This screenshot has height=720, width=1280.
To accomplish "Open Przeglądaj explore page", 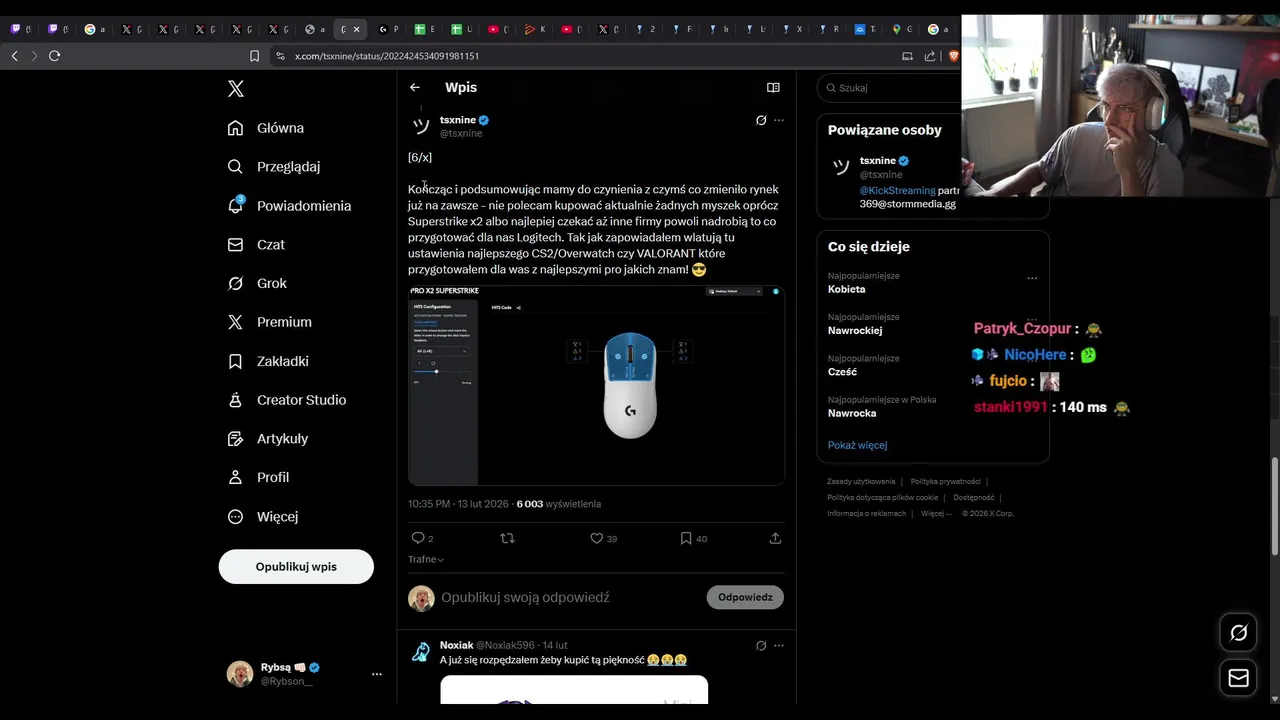I will click(x=274, y=167).
